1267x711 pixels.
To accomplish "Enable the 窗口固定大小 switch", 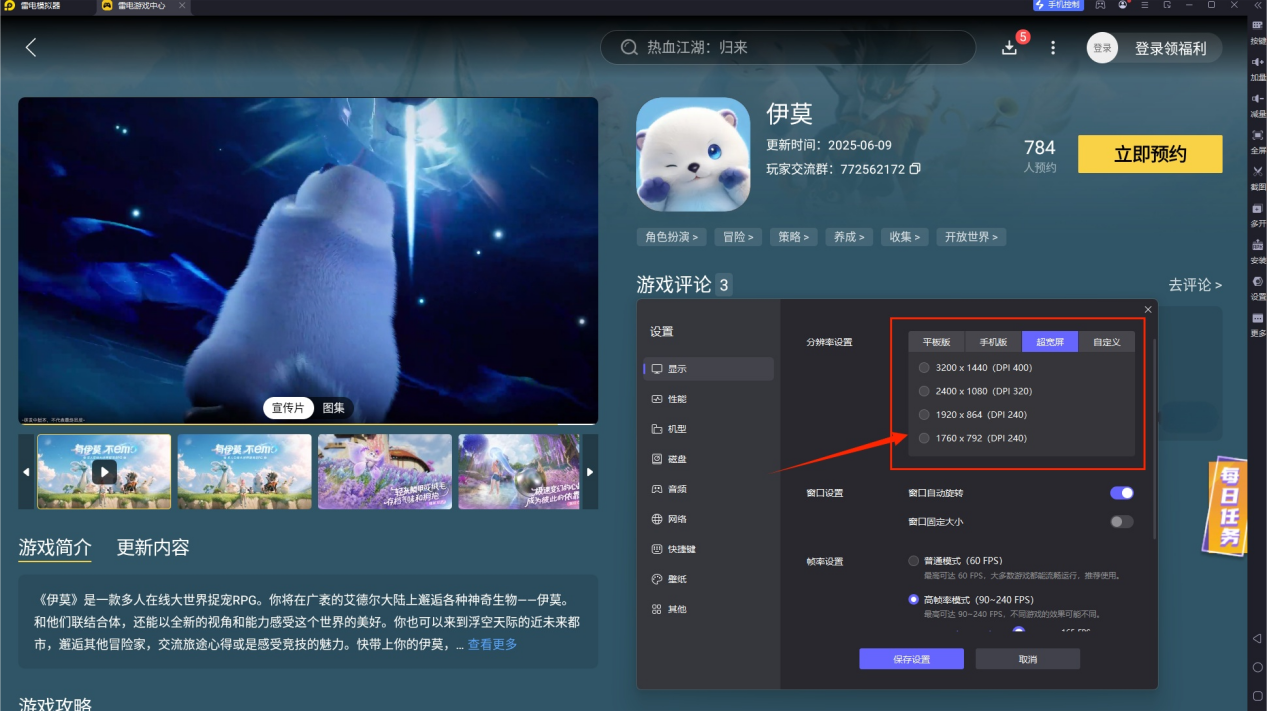I will 1122,521.
